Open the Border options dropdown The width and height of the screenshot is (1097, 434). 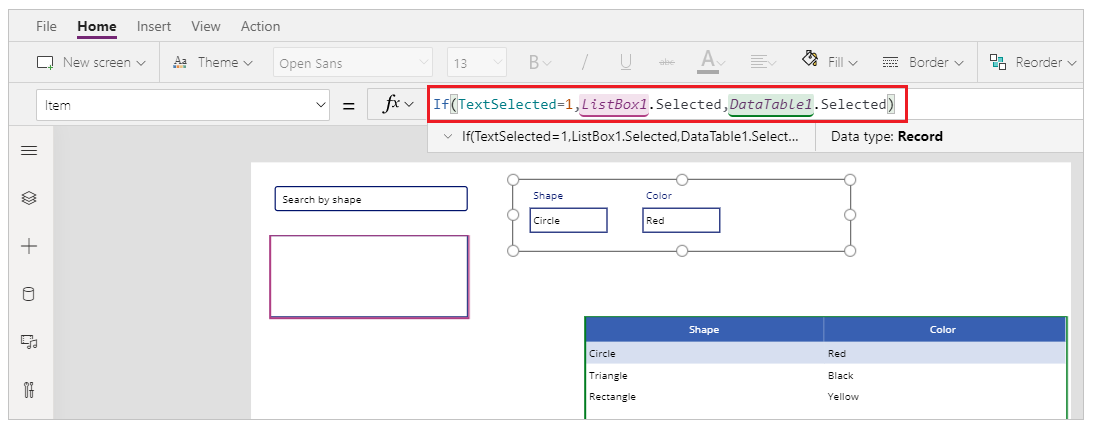pos(923,62)
